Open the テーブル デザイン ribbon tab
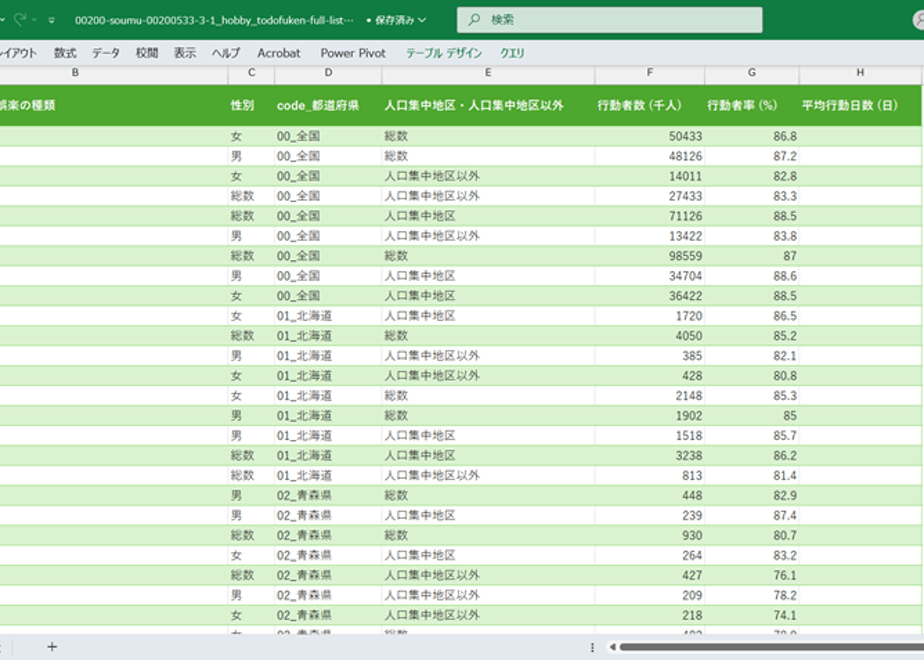 444,53
